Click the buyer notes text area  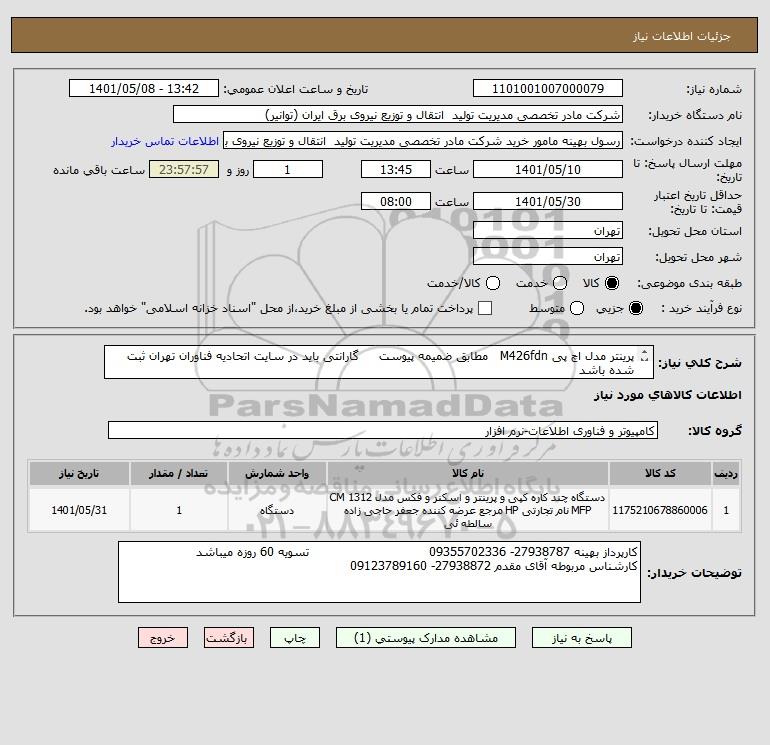[x=379, y=572]
